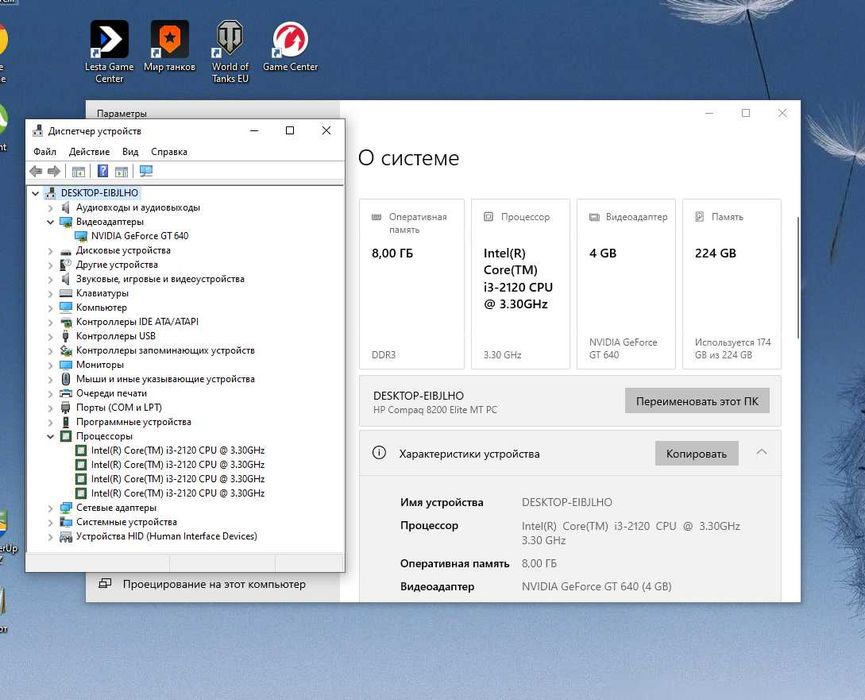This screenshot has width=865, height=700.
Task: Launch the Мир танков desktop icon
Action: pos(169,46)
